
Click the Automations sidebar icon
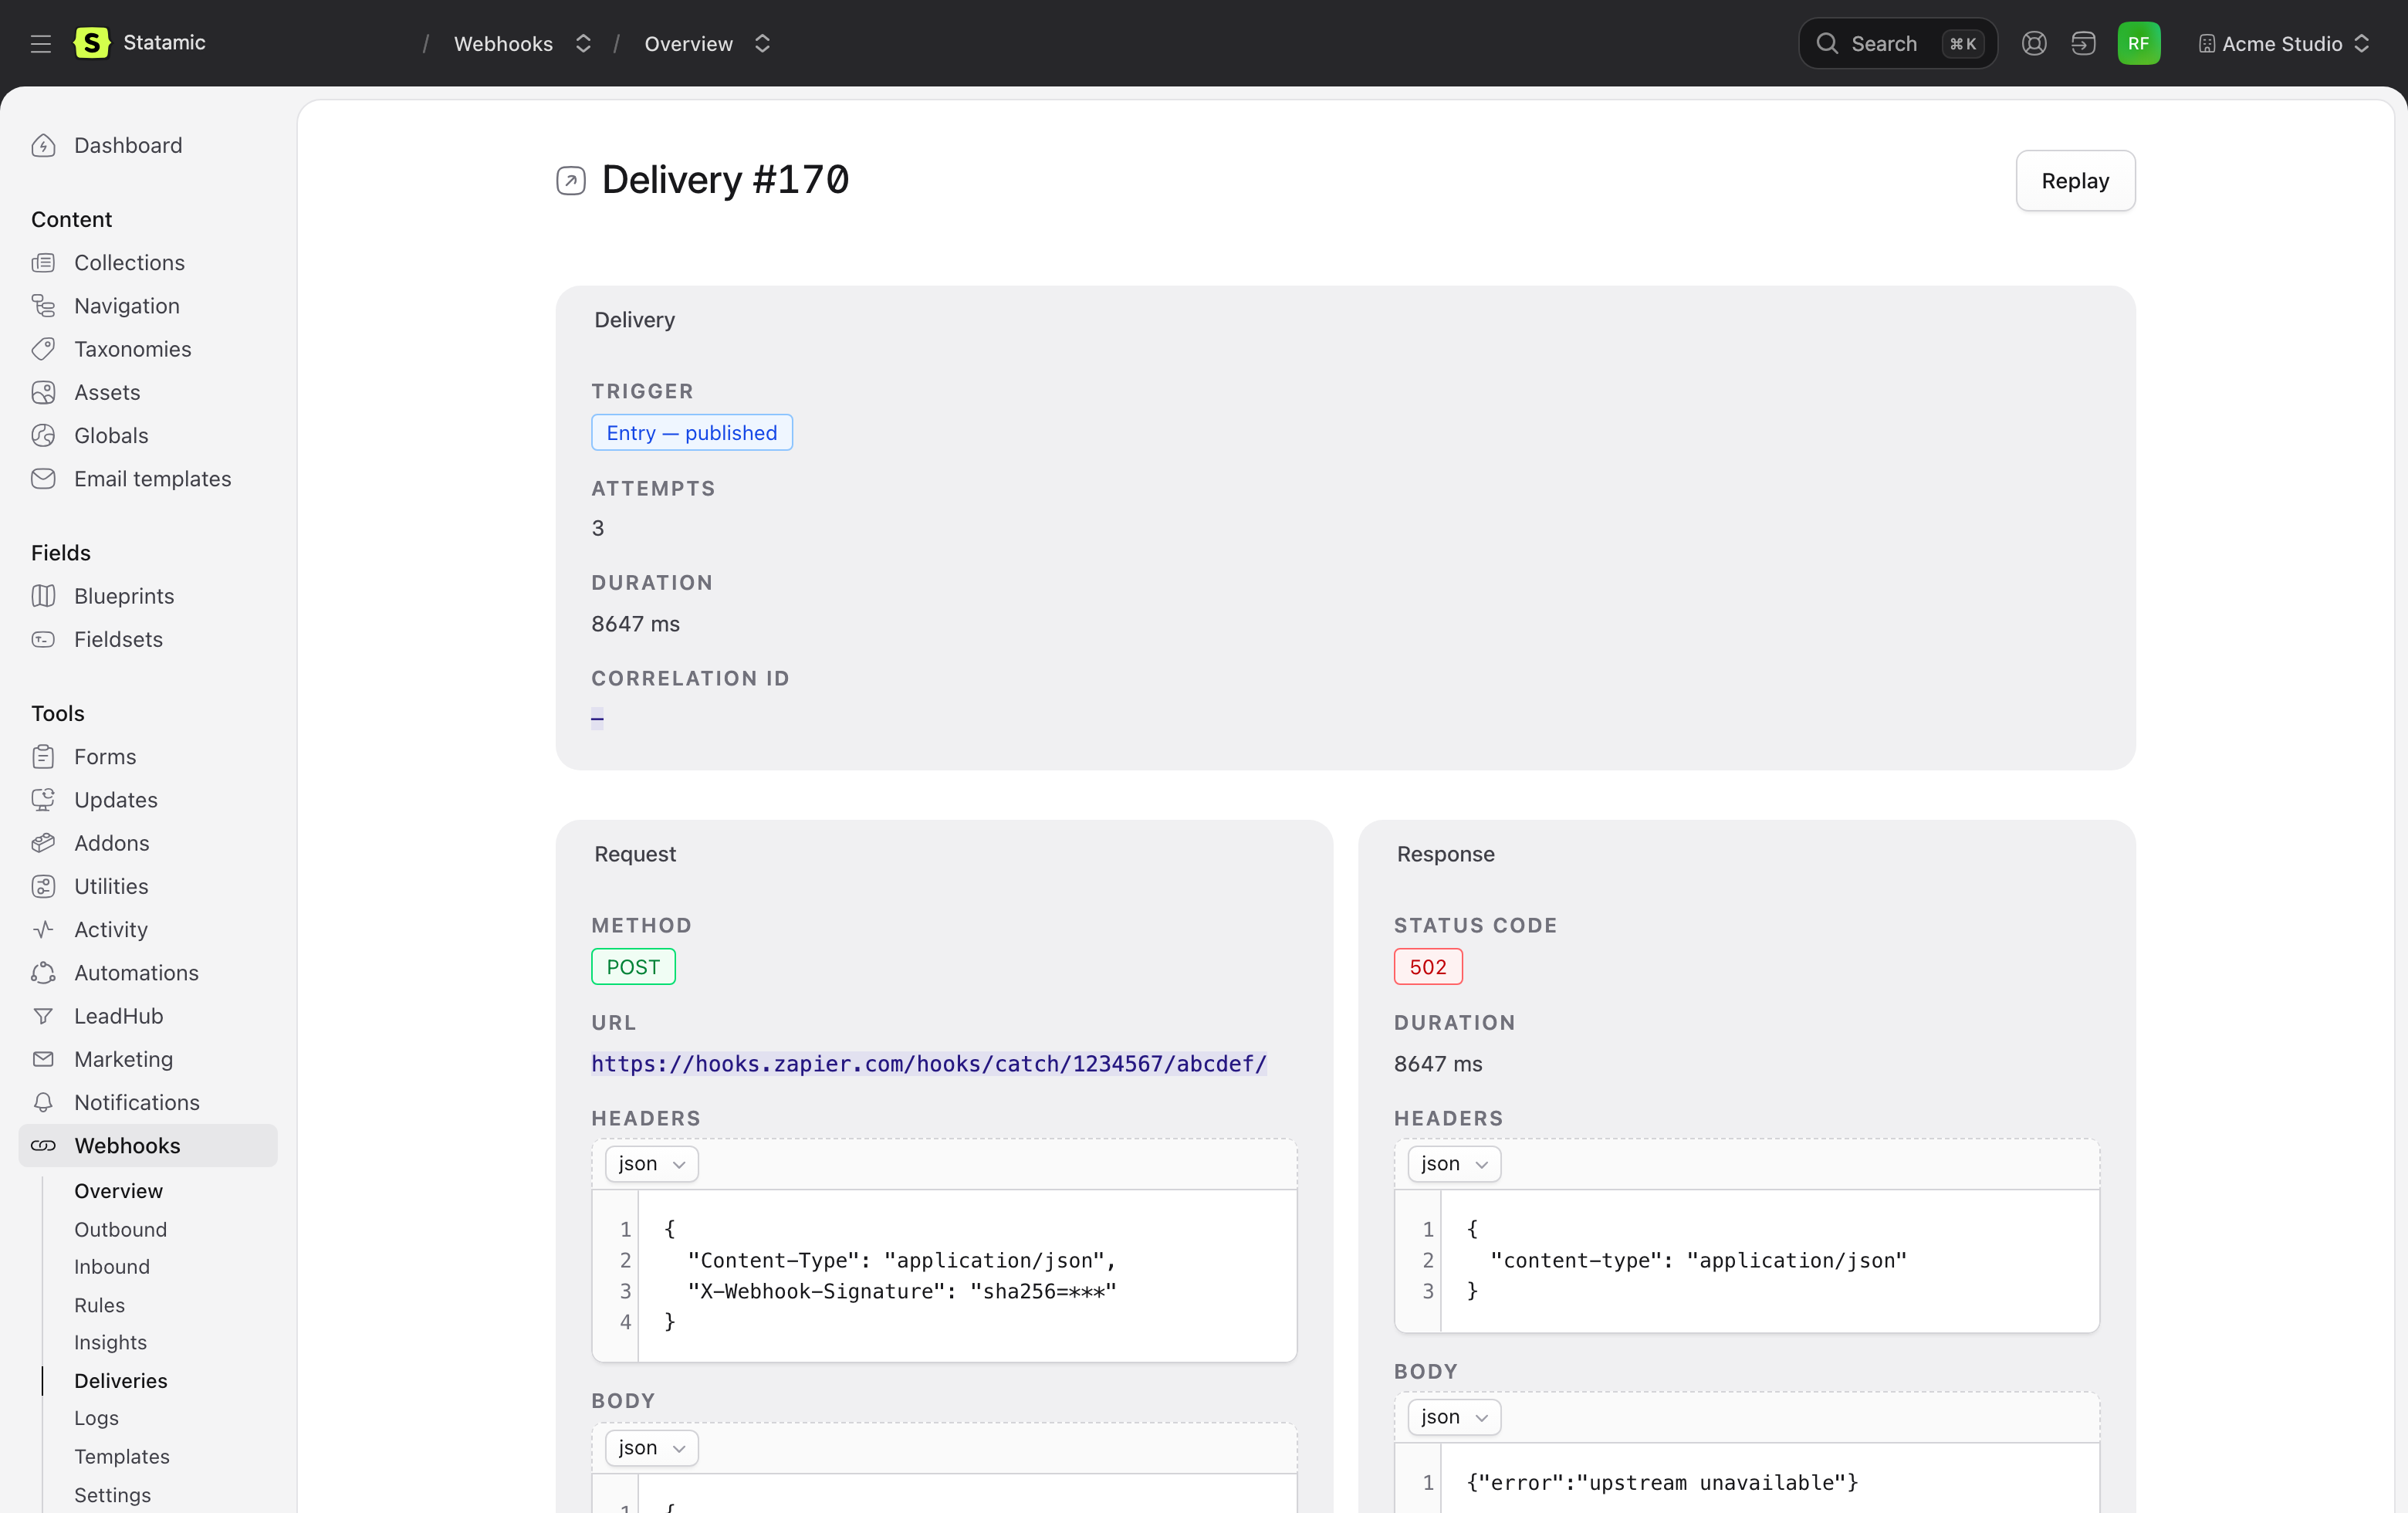[x=43, y=973]
